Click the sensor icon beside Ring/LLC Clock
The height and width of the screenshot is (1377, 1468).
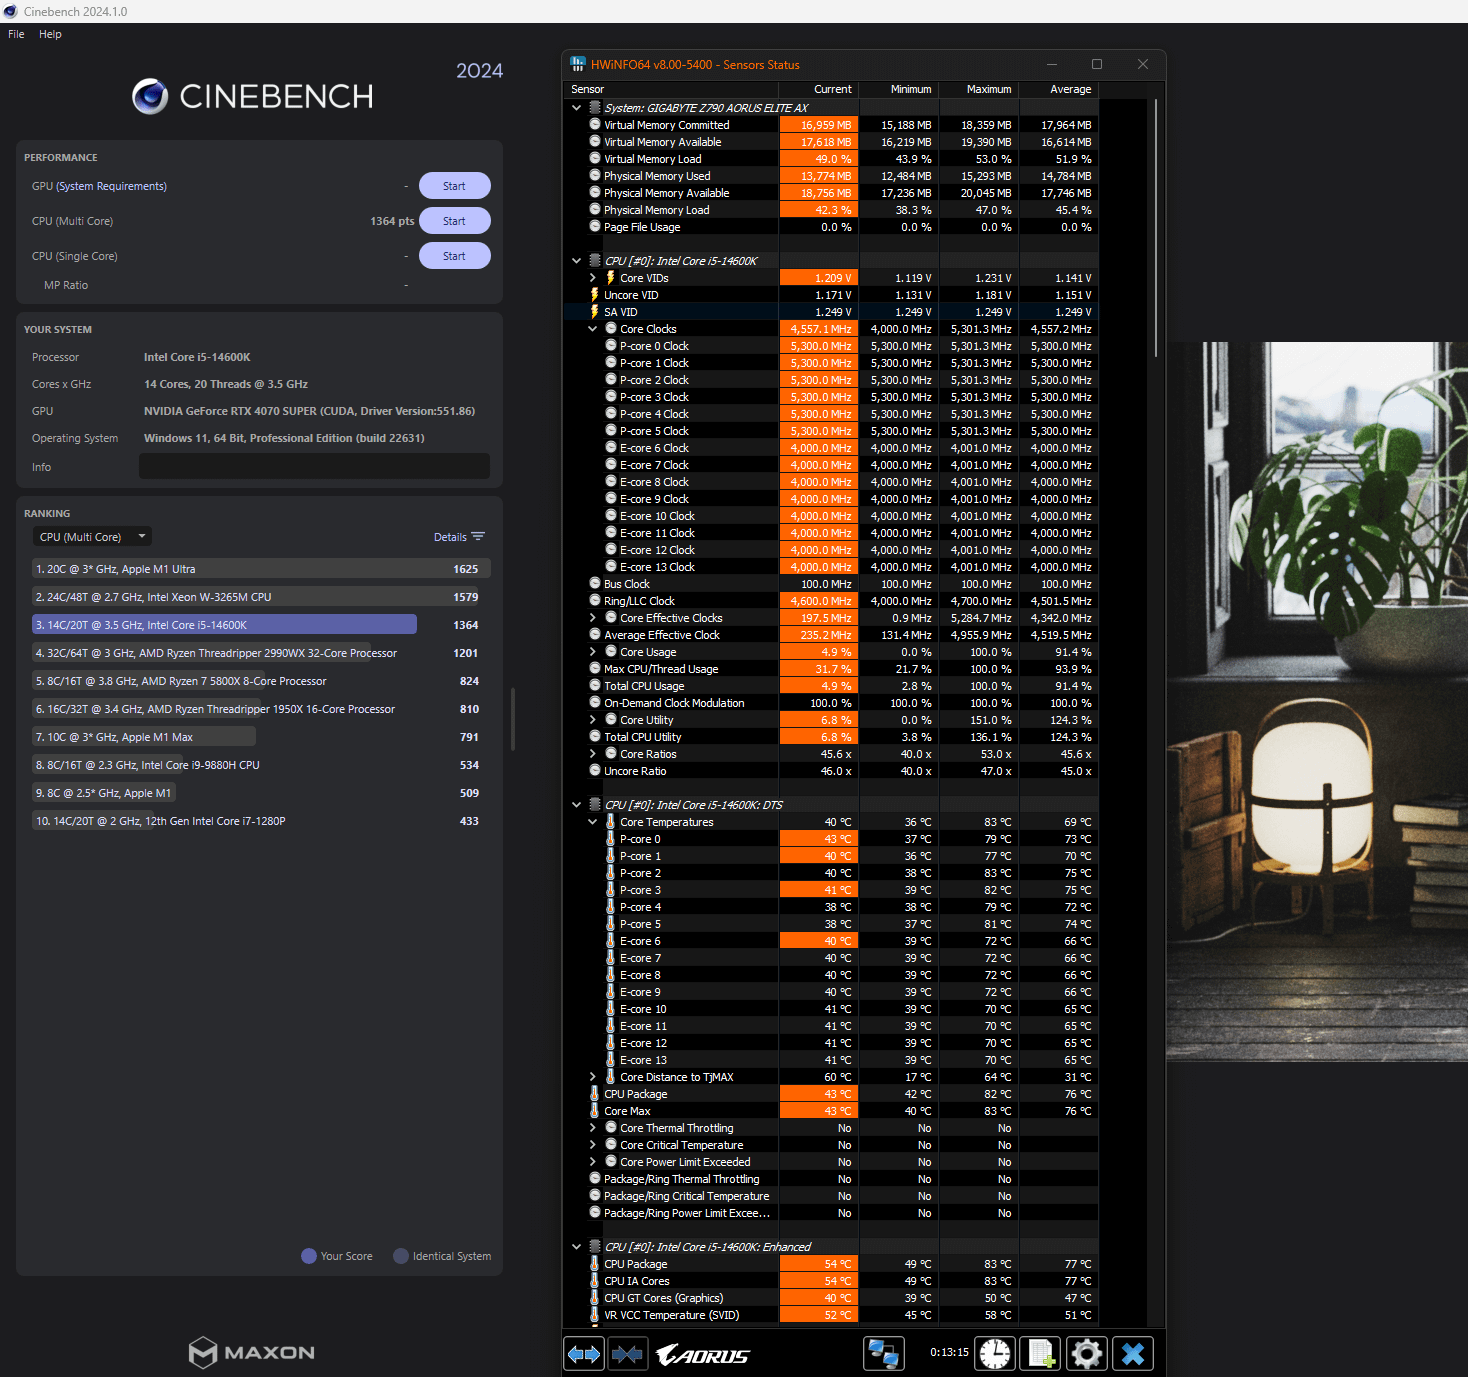[595, 601]
